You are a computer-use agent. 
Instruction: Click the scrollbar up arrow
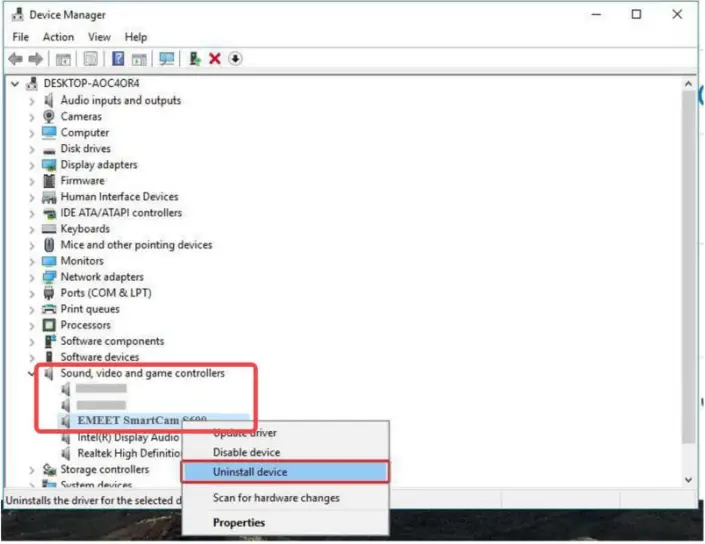[688, 84]
